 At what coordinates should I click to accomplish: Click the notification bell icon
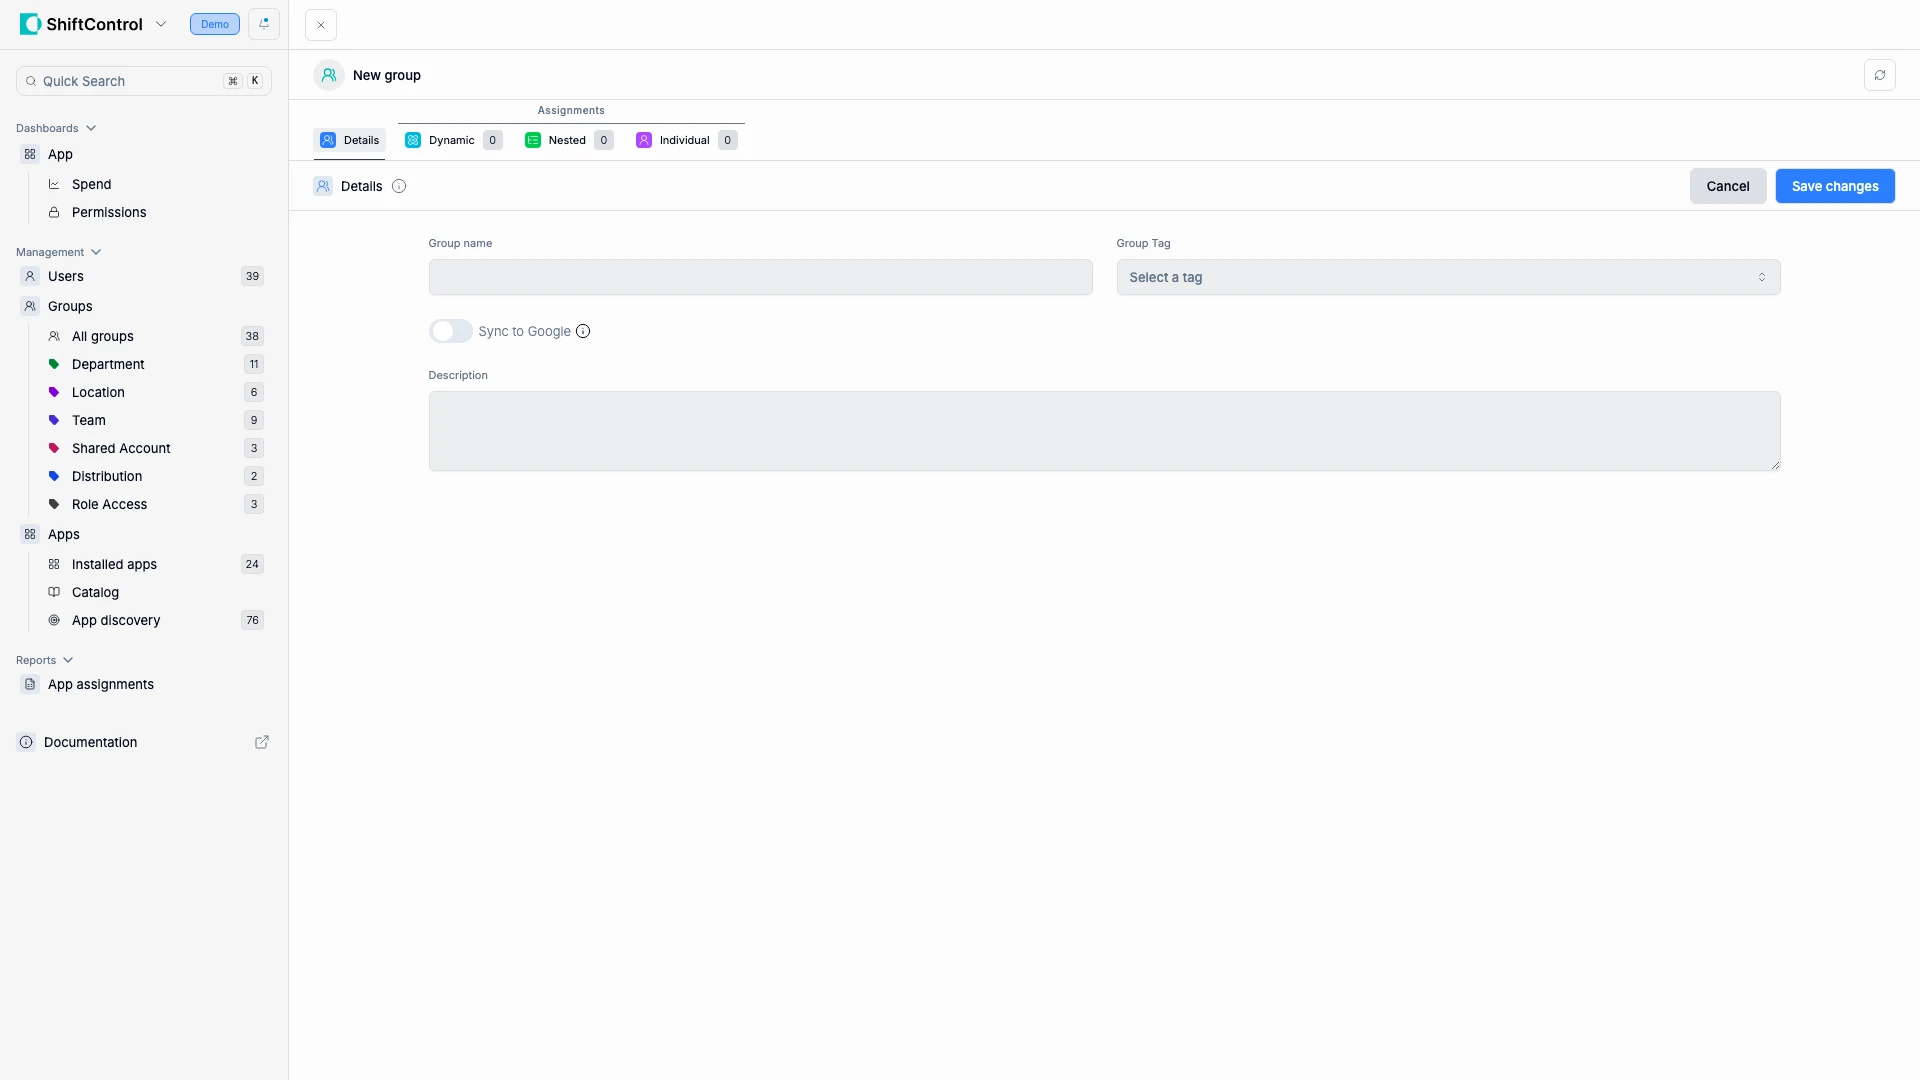264,24
